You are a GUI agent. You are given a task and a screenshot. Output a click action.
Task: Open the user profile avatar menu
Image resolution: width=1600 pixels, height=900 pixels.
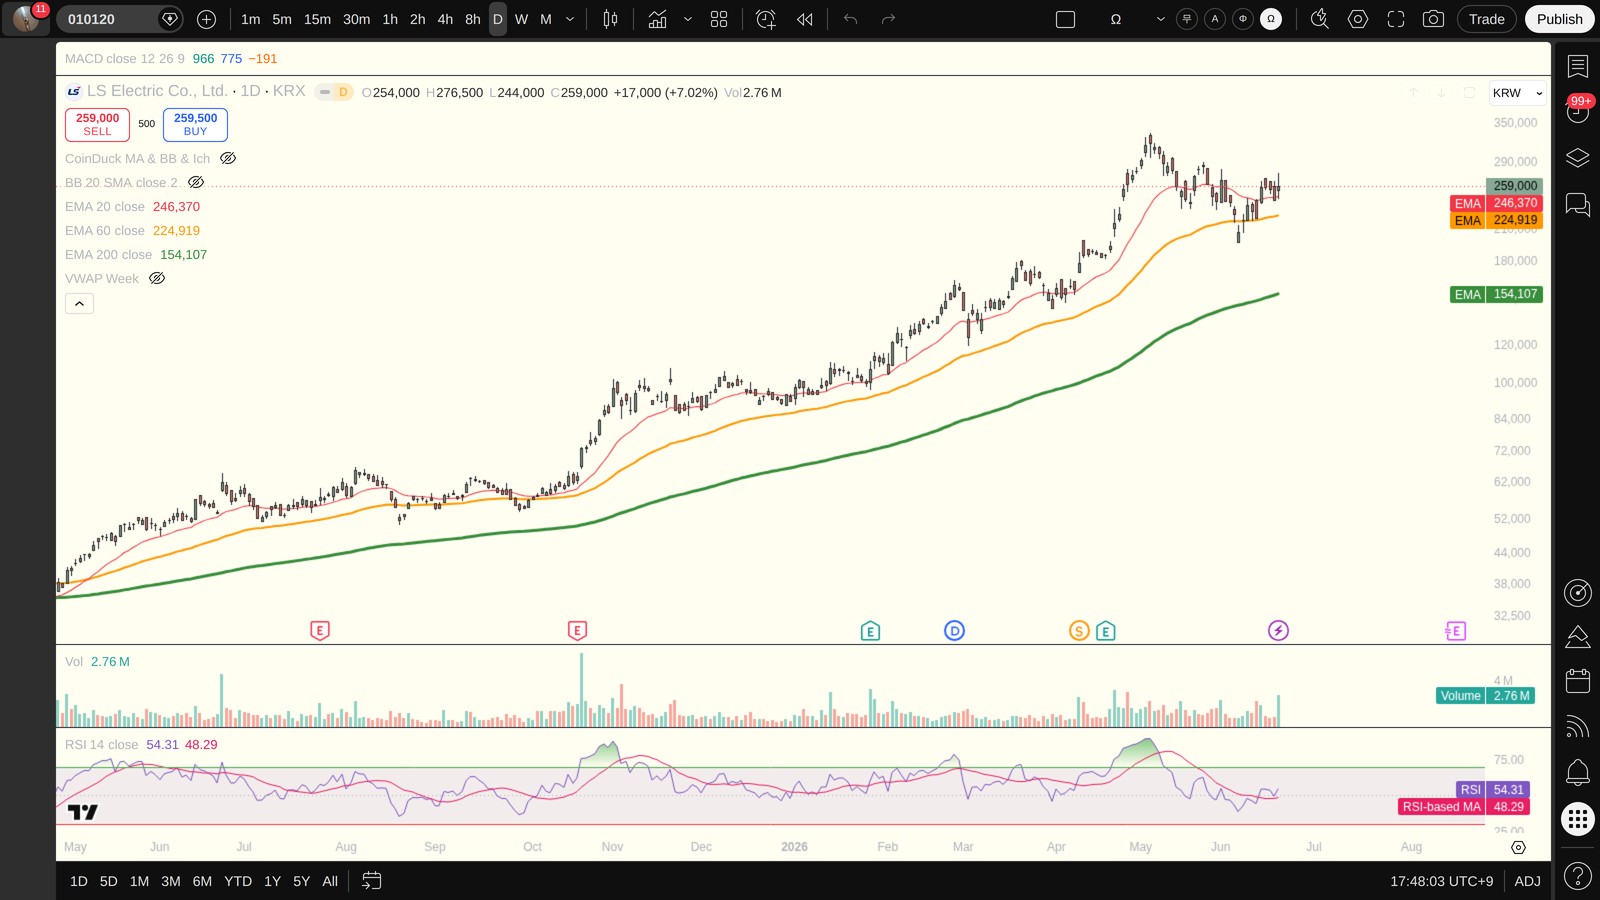(26, 19)
